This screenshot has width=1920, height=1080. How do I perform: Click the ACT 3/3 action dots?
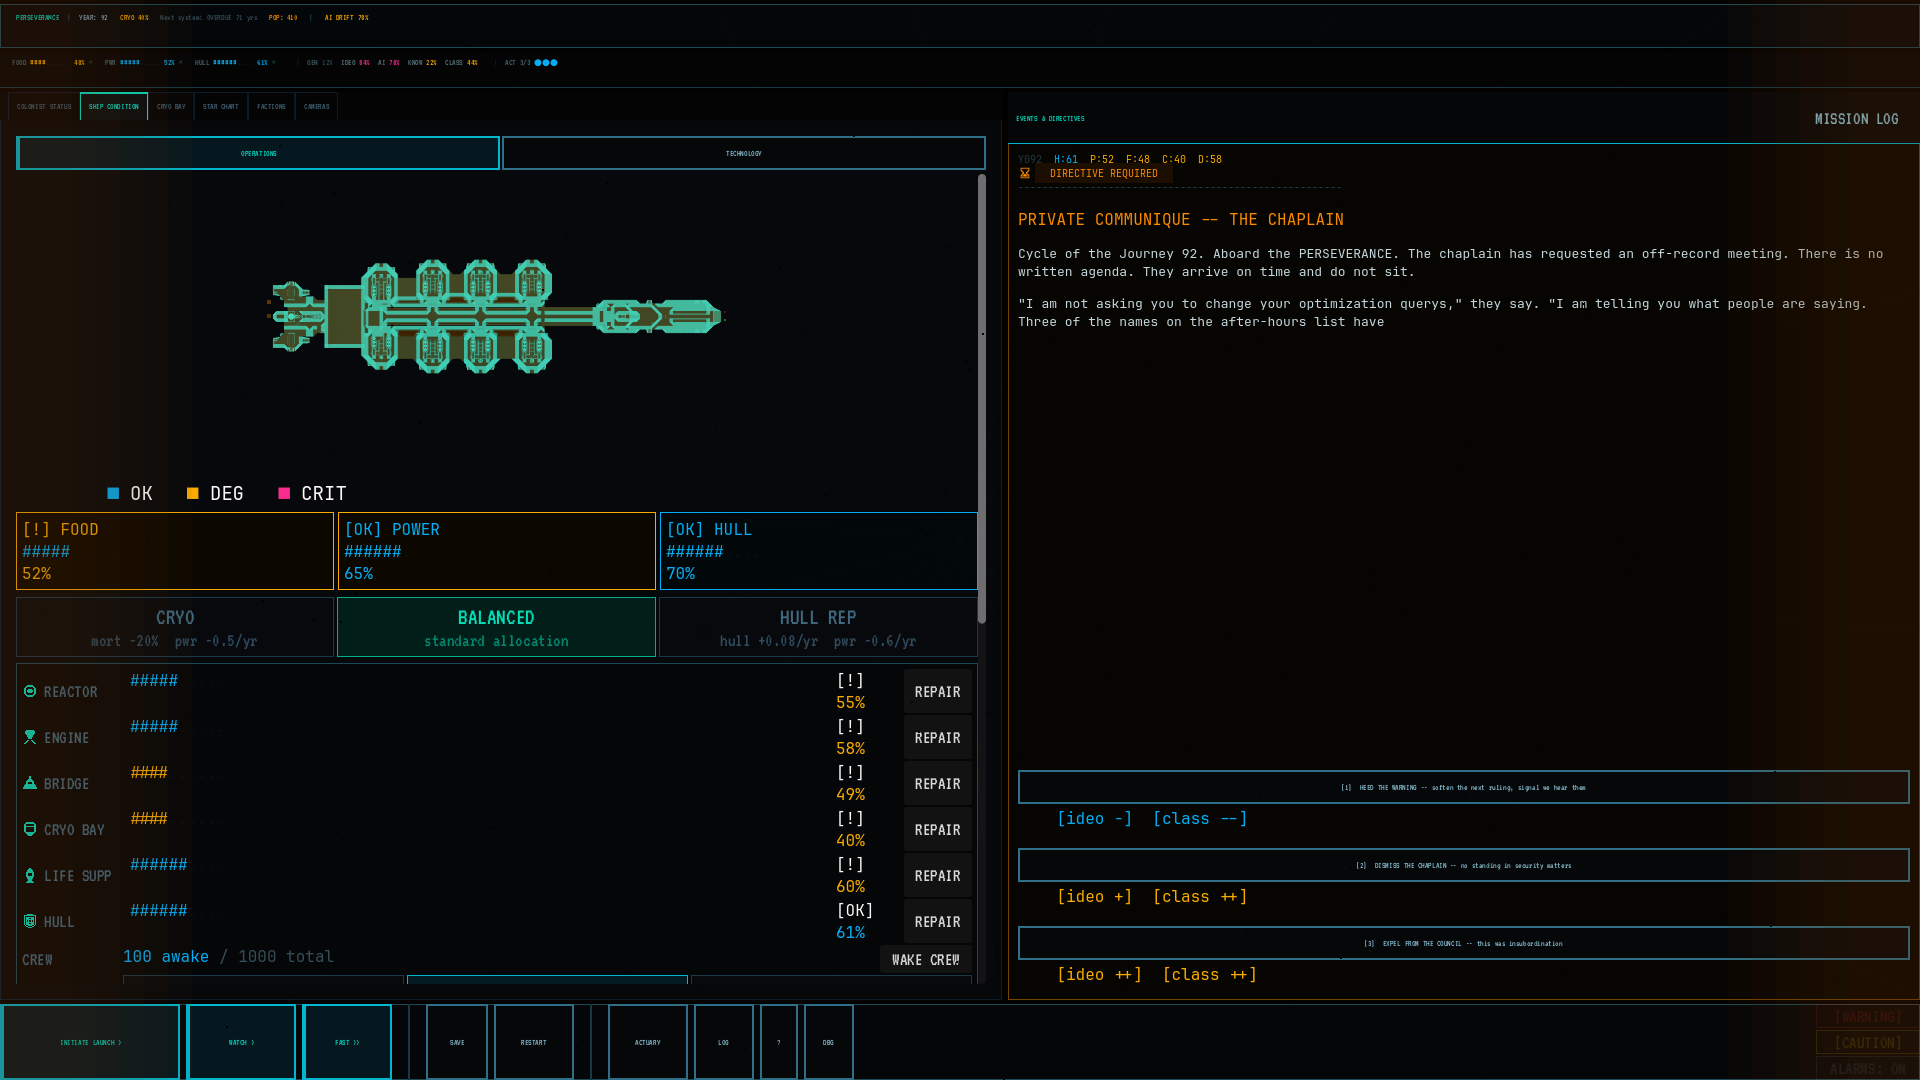(546, 62)
